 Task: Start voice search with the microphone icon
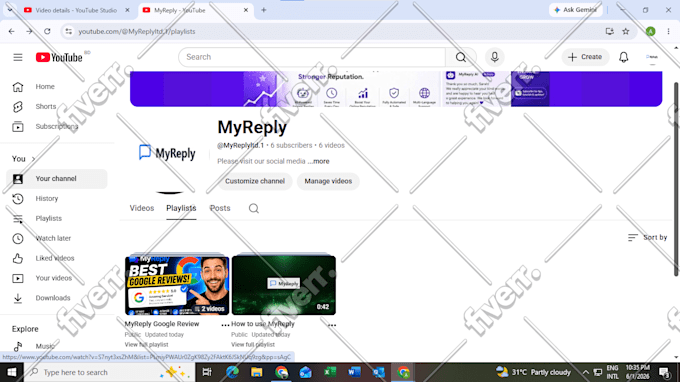[494, 57]
